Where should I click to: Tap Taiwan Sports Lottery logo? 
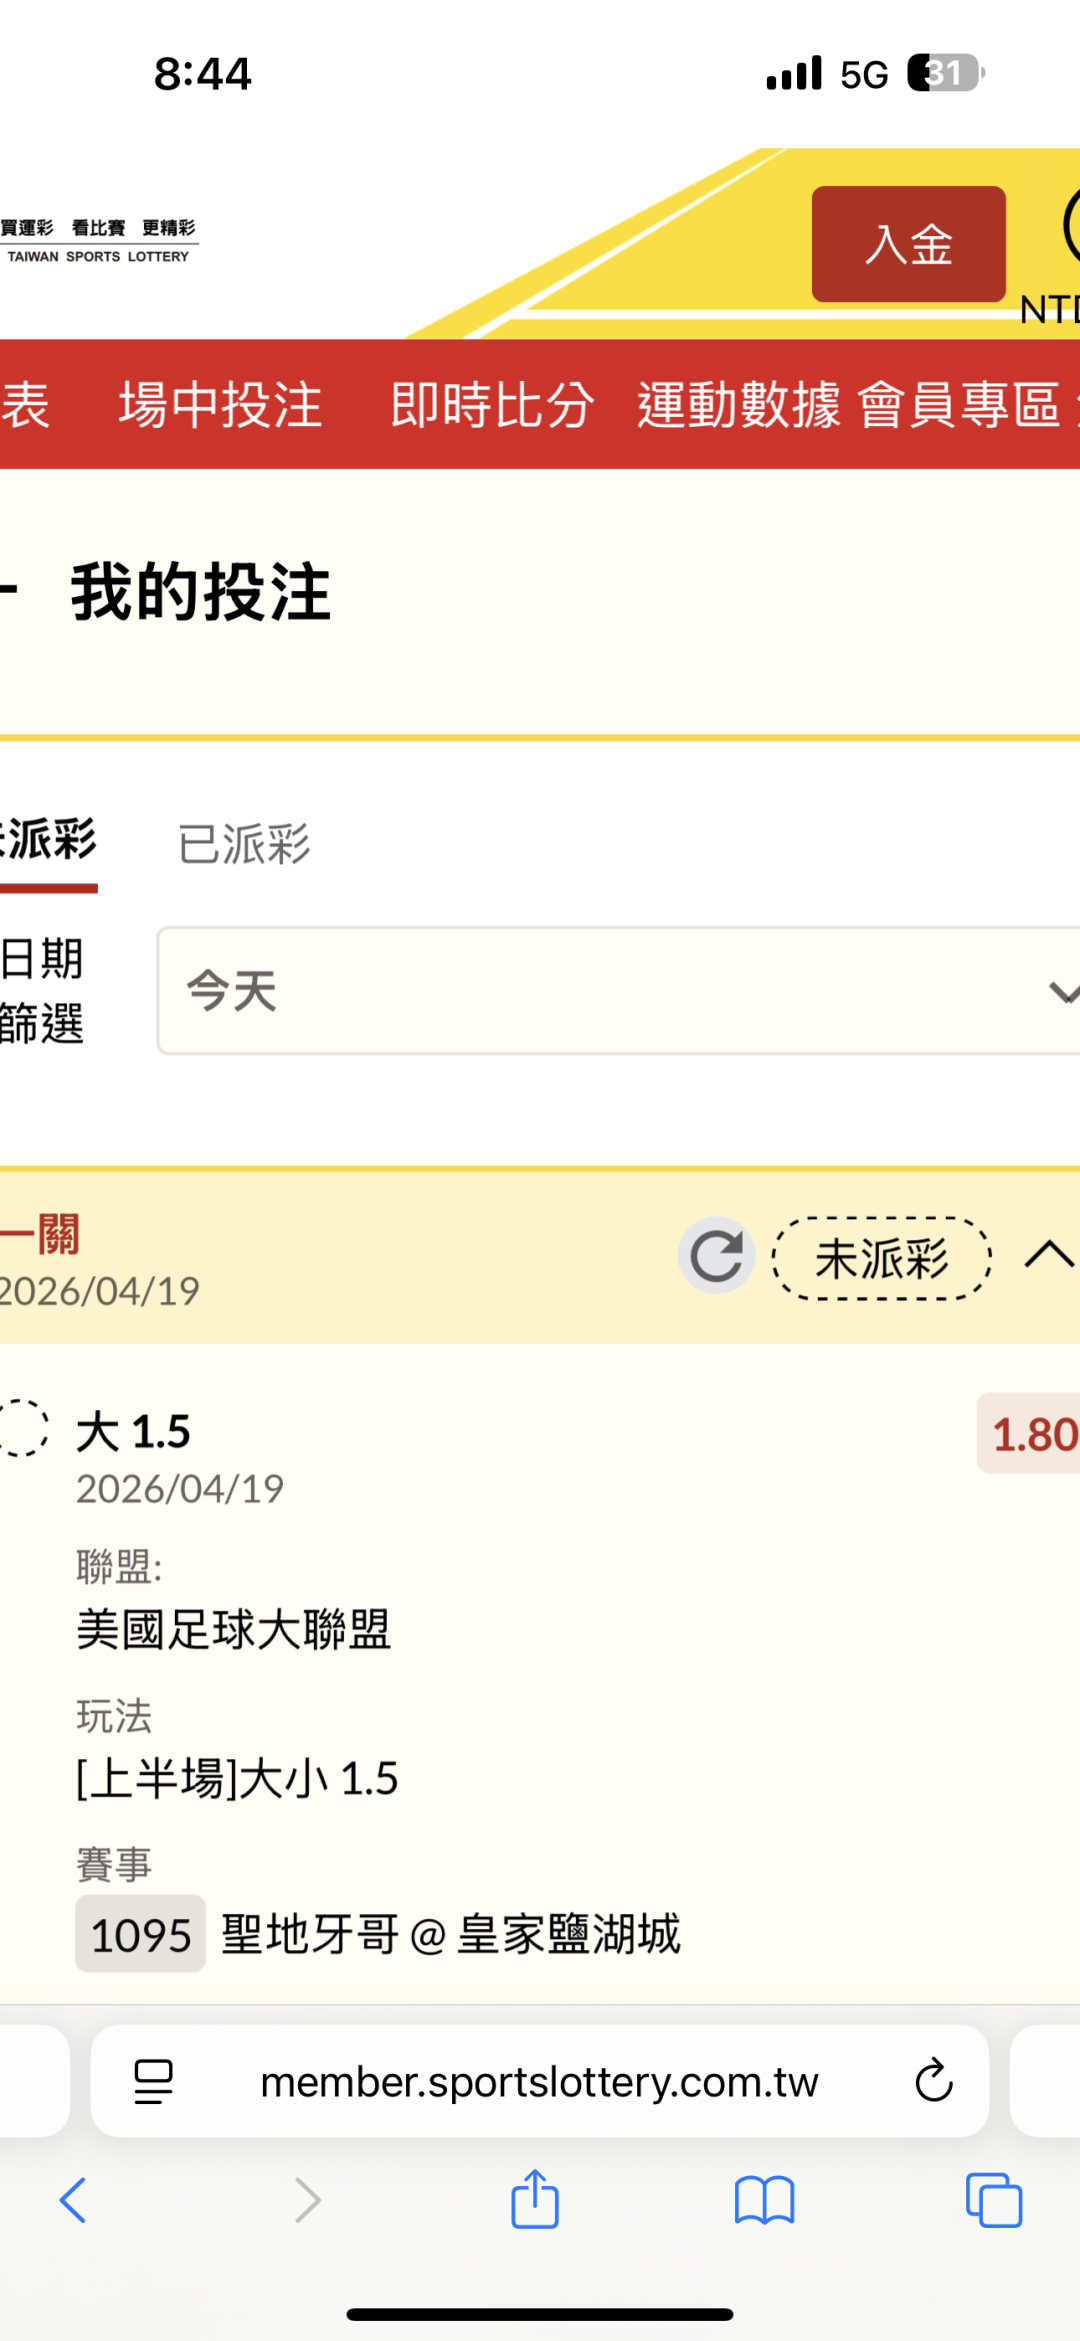pyautogui.click(x=98, y=241)
